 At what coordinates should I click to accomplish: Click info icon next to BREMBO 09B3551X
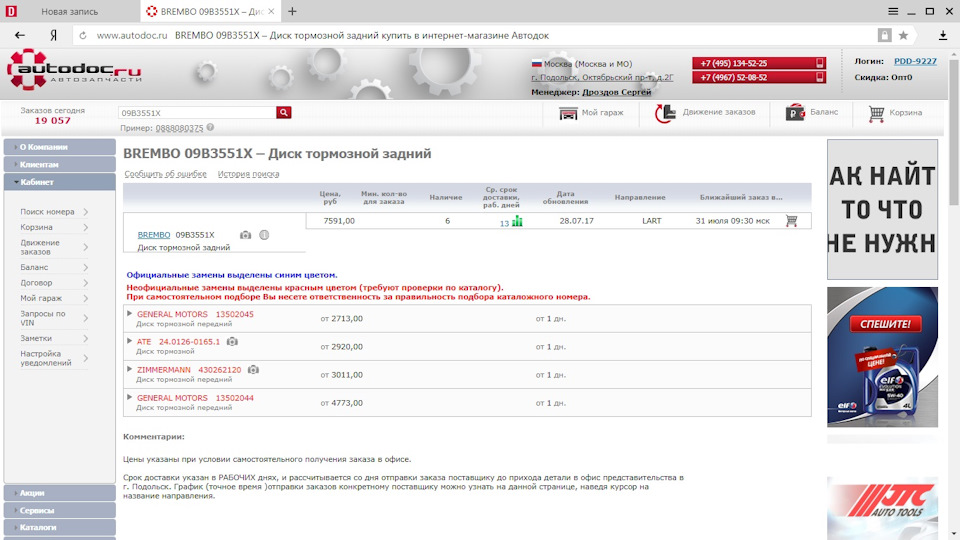coord(264,235)
